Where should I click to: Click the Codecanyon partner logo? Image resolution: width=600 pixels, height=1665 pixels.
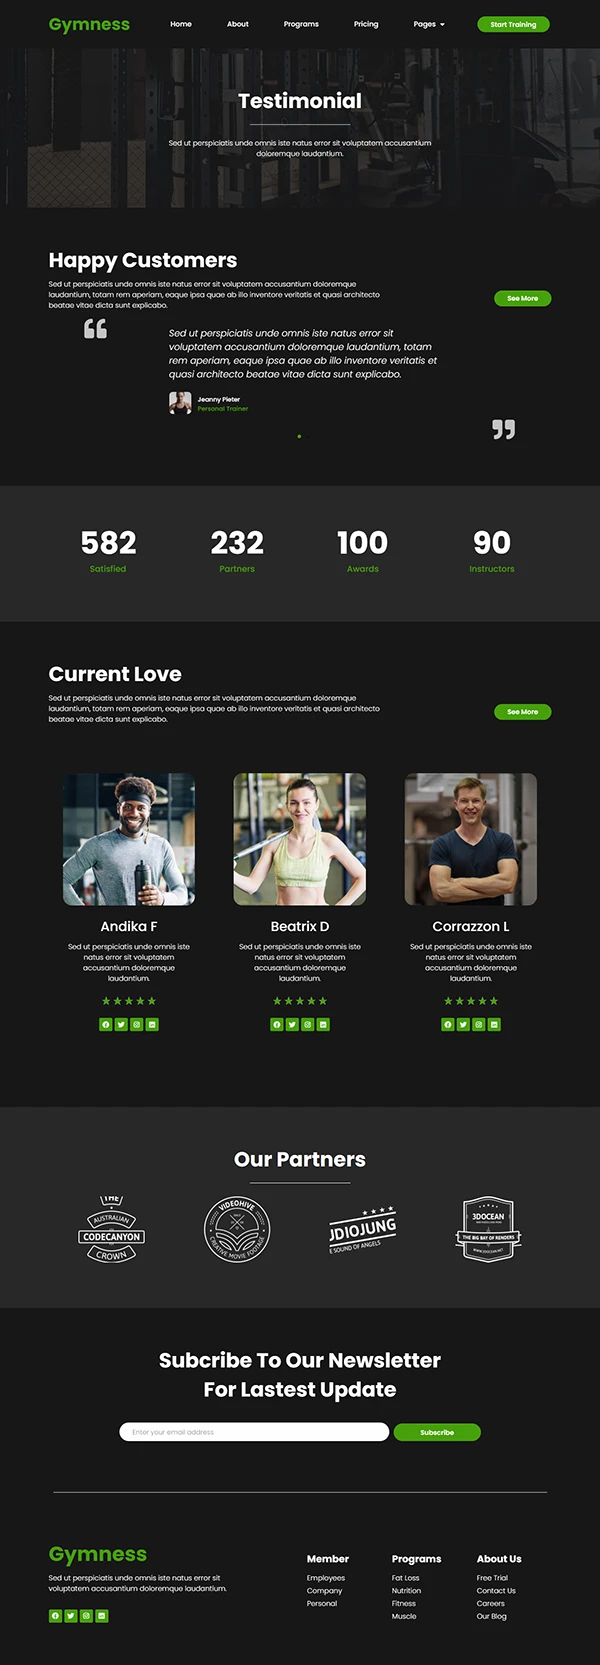pos(112,1229)
